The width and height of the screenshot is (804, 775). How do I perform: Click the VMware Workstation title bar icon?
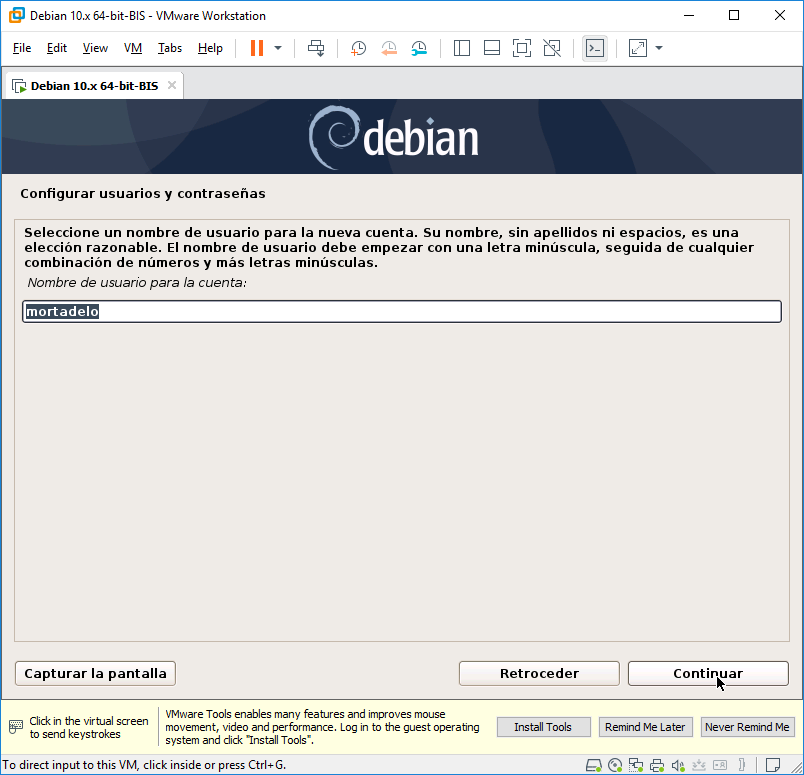coord(16,15)
